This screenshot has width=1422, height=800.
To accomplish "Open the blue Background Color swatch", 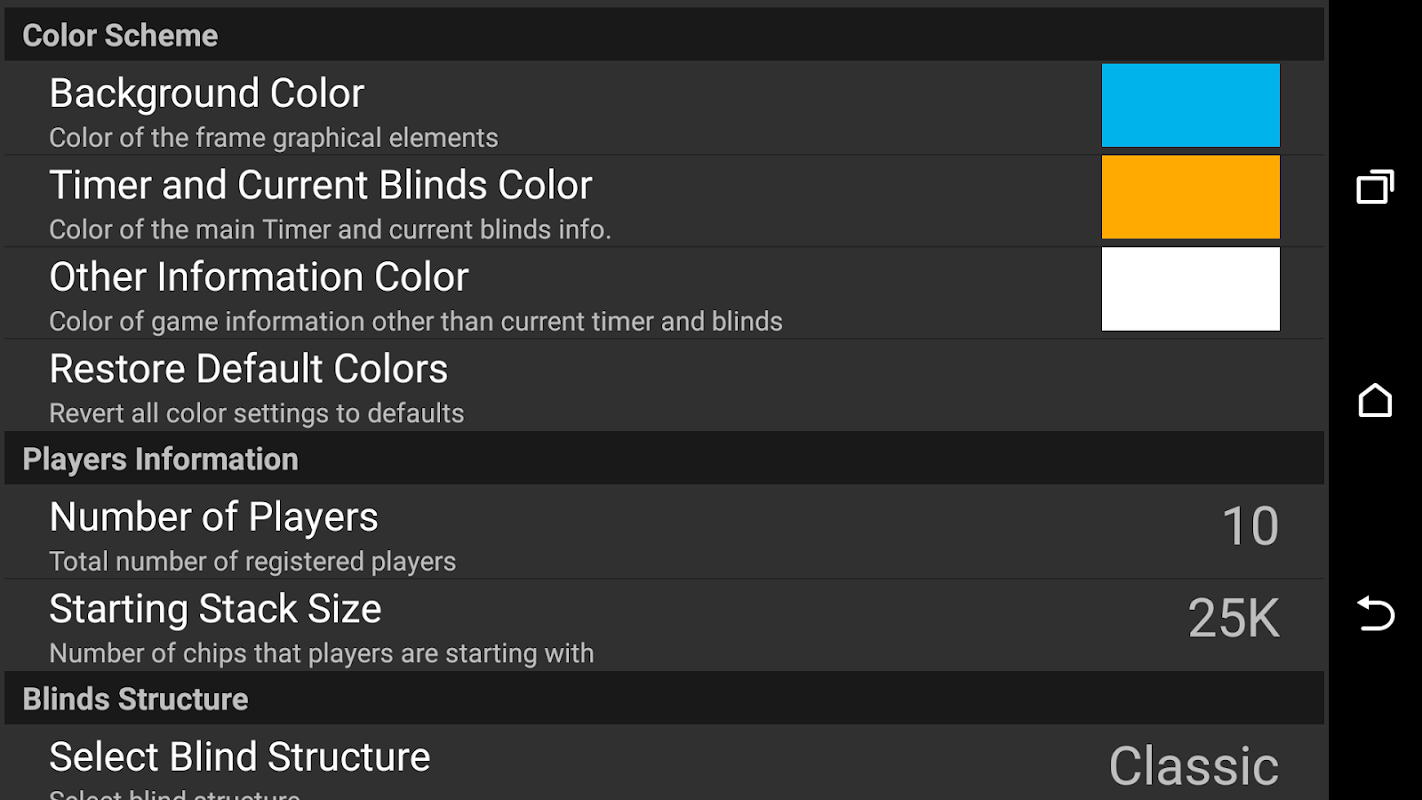I will pyautogui.click(x=1190, y=105).
